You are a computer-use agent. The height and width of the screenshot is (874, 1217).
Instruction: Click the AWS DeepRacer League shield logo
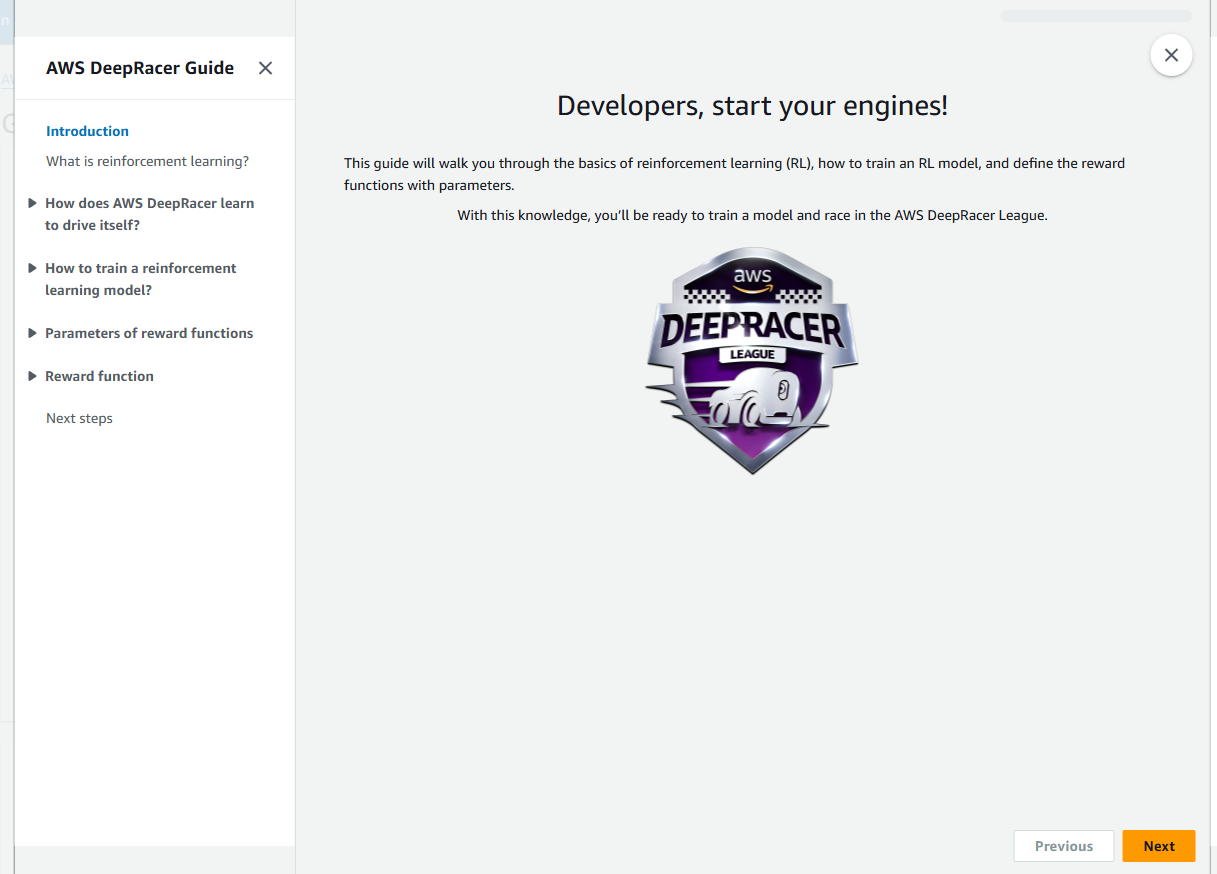[751, 360]
